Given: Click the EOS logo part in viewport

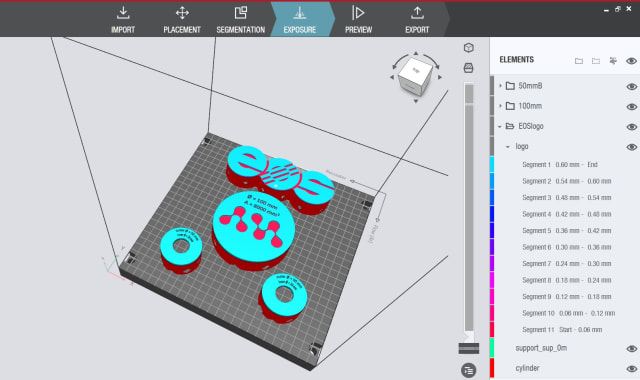Looking at the screenshot, I should coord(280,180).
